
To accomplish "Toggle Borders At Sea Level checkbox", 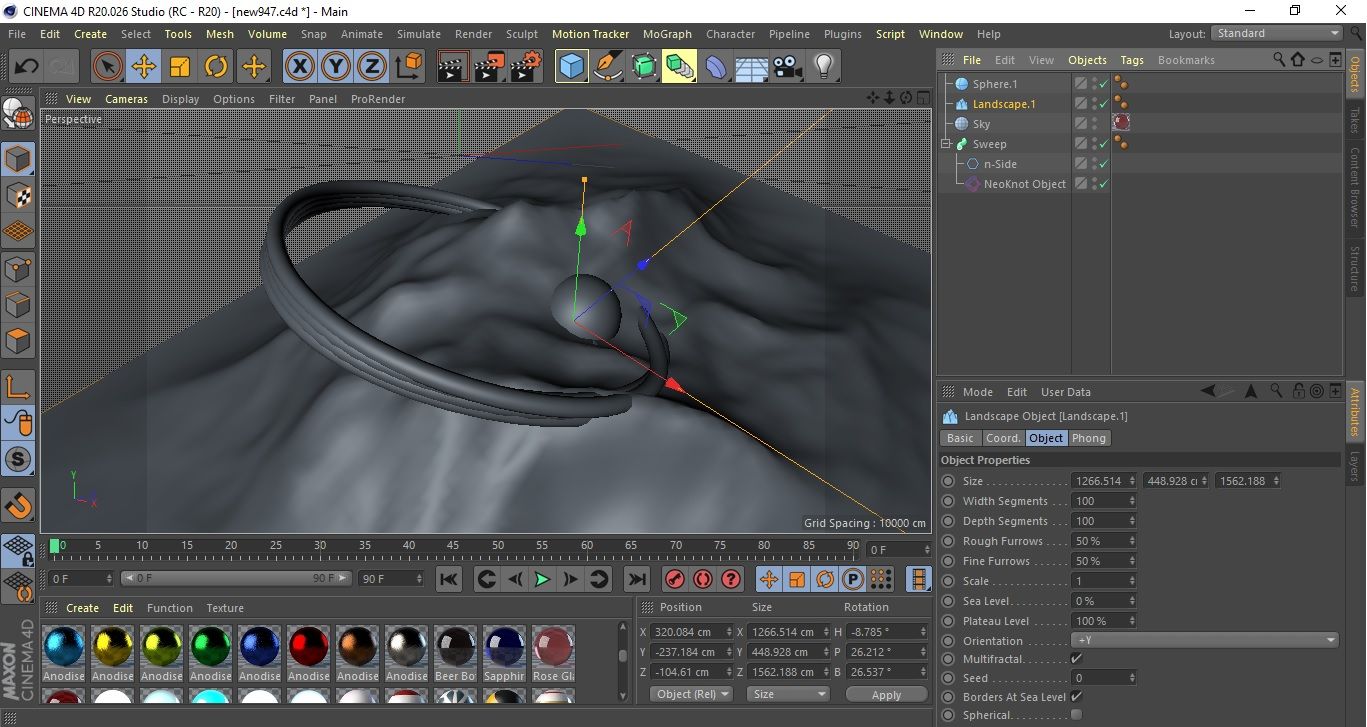I will coord(1076,697).
